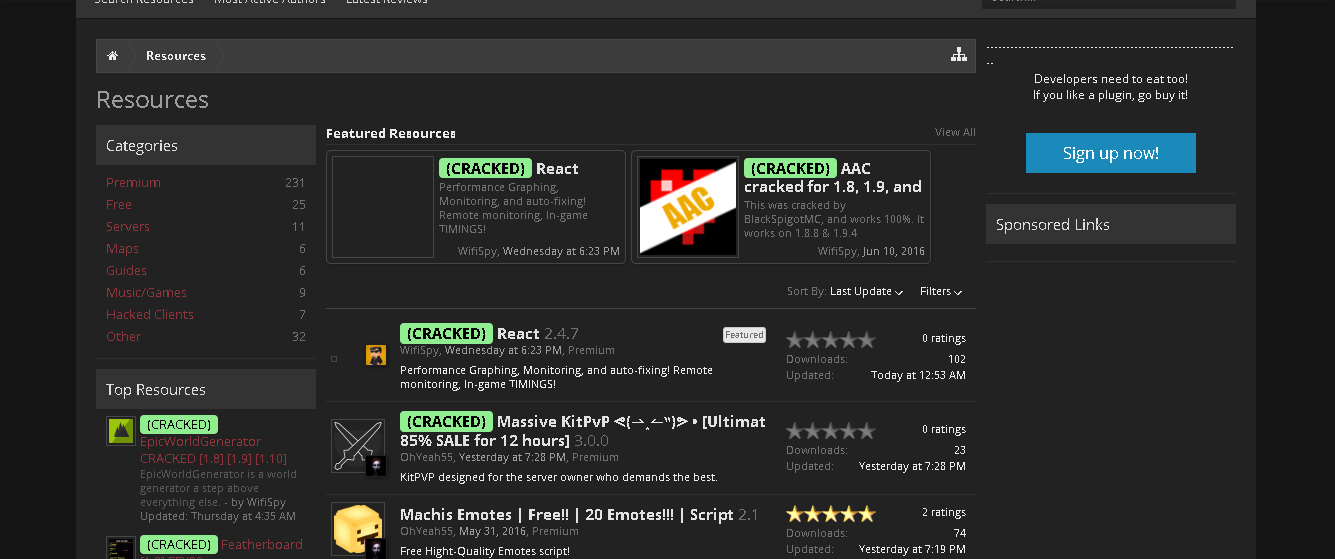Viewport: 1335px width, 559px height.
Task: Click the "Jun 10, 2016" featured date
Action: point(894,251)
